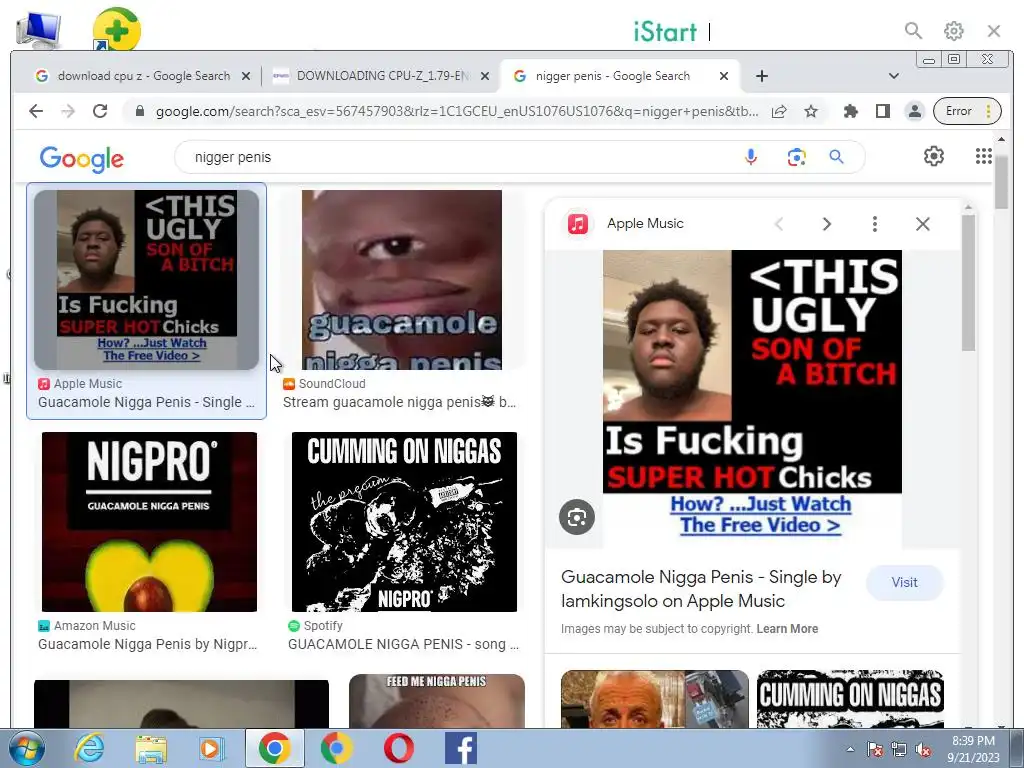Image resolution: width=1024 pixels, height=768 pixels.
Task: Open Action Center flag in system tray
Action: coord(875,749)
